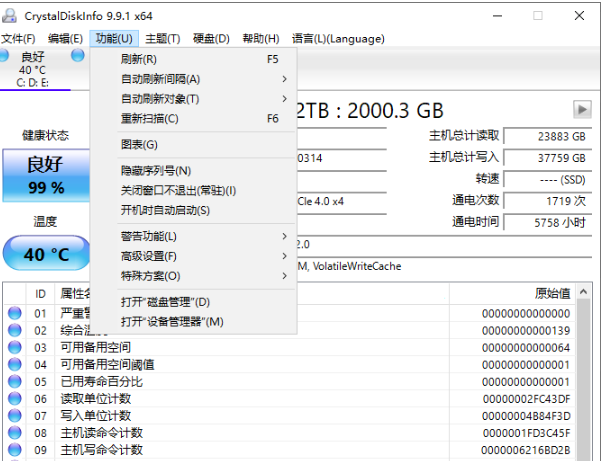Click the 40 °C temperature button

pos(46,253)
